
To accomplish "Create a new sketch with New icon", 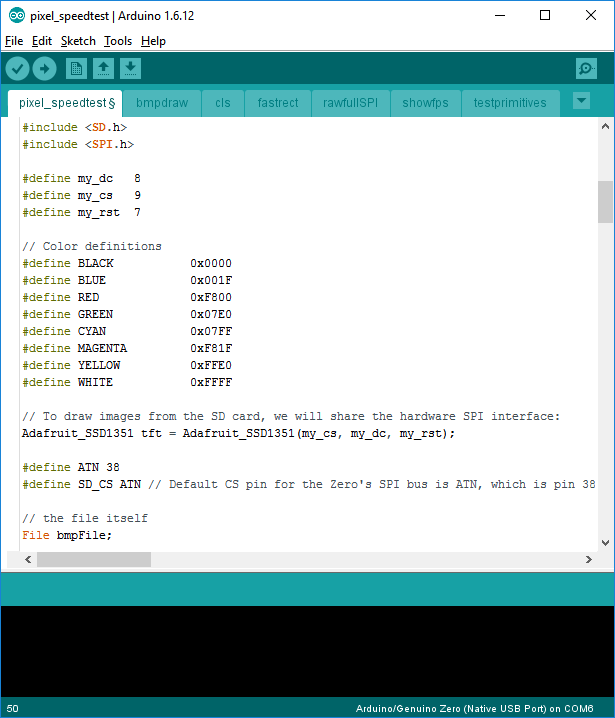I will (x=76, y=69).
